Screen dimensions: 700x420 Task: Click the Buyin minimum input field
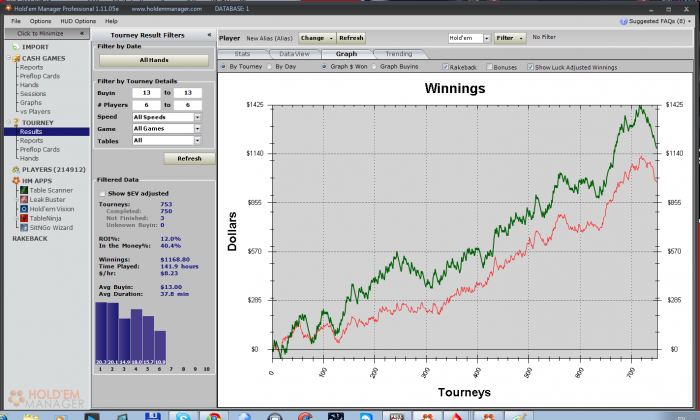pyautogui.click(x=146, y=93)
